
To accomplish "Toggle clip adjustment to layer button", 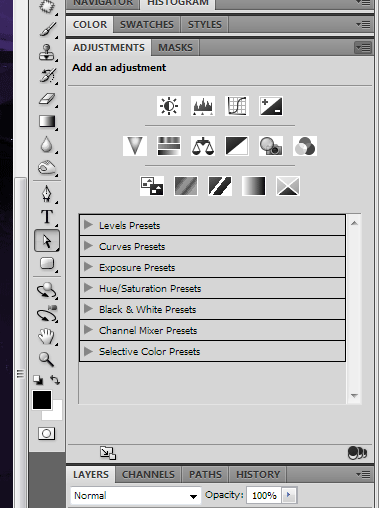I will tap(357, 453).
